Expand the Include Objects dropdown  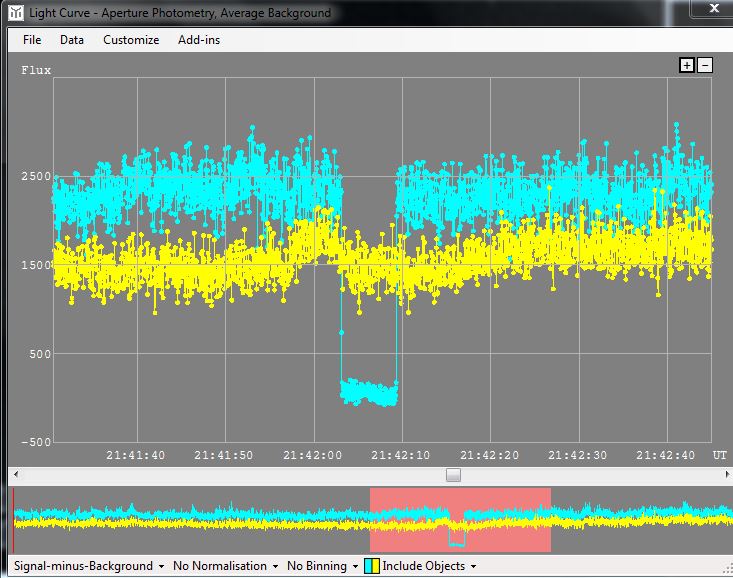coord(427,566)
